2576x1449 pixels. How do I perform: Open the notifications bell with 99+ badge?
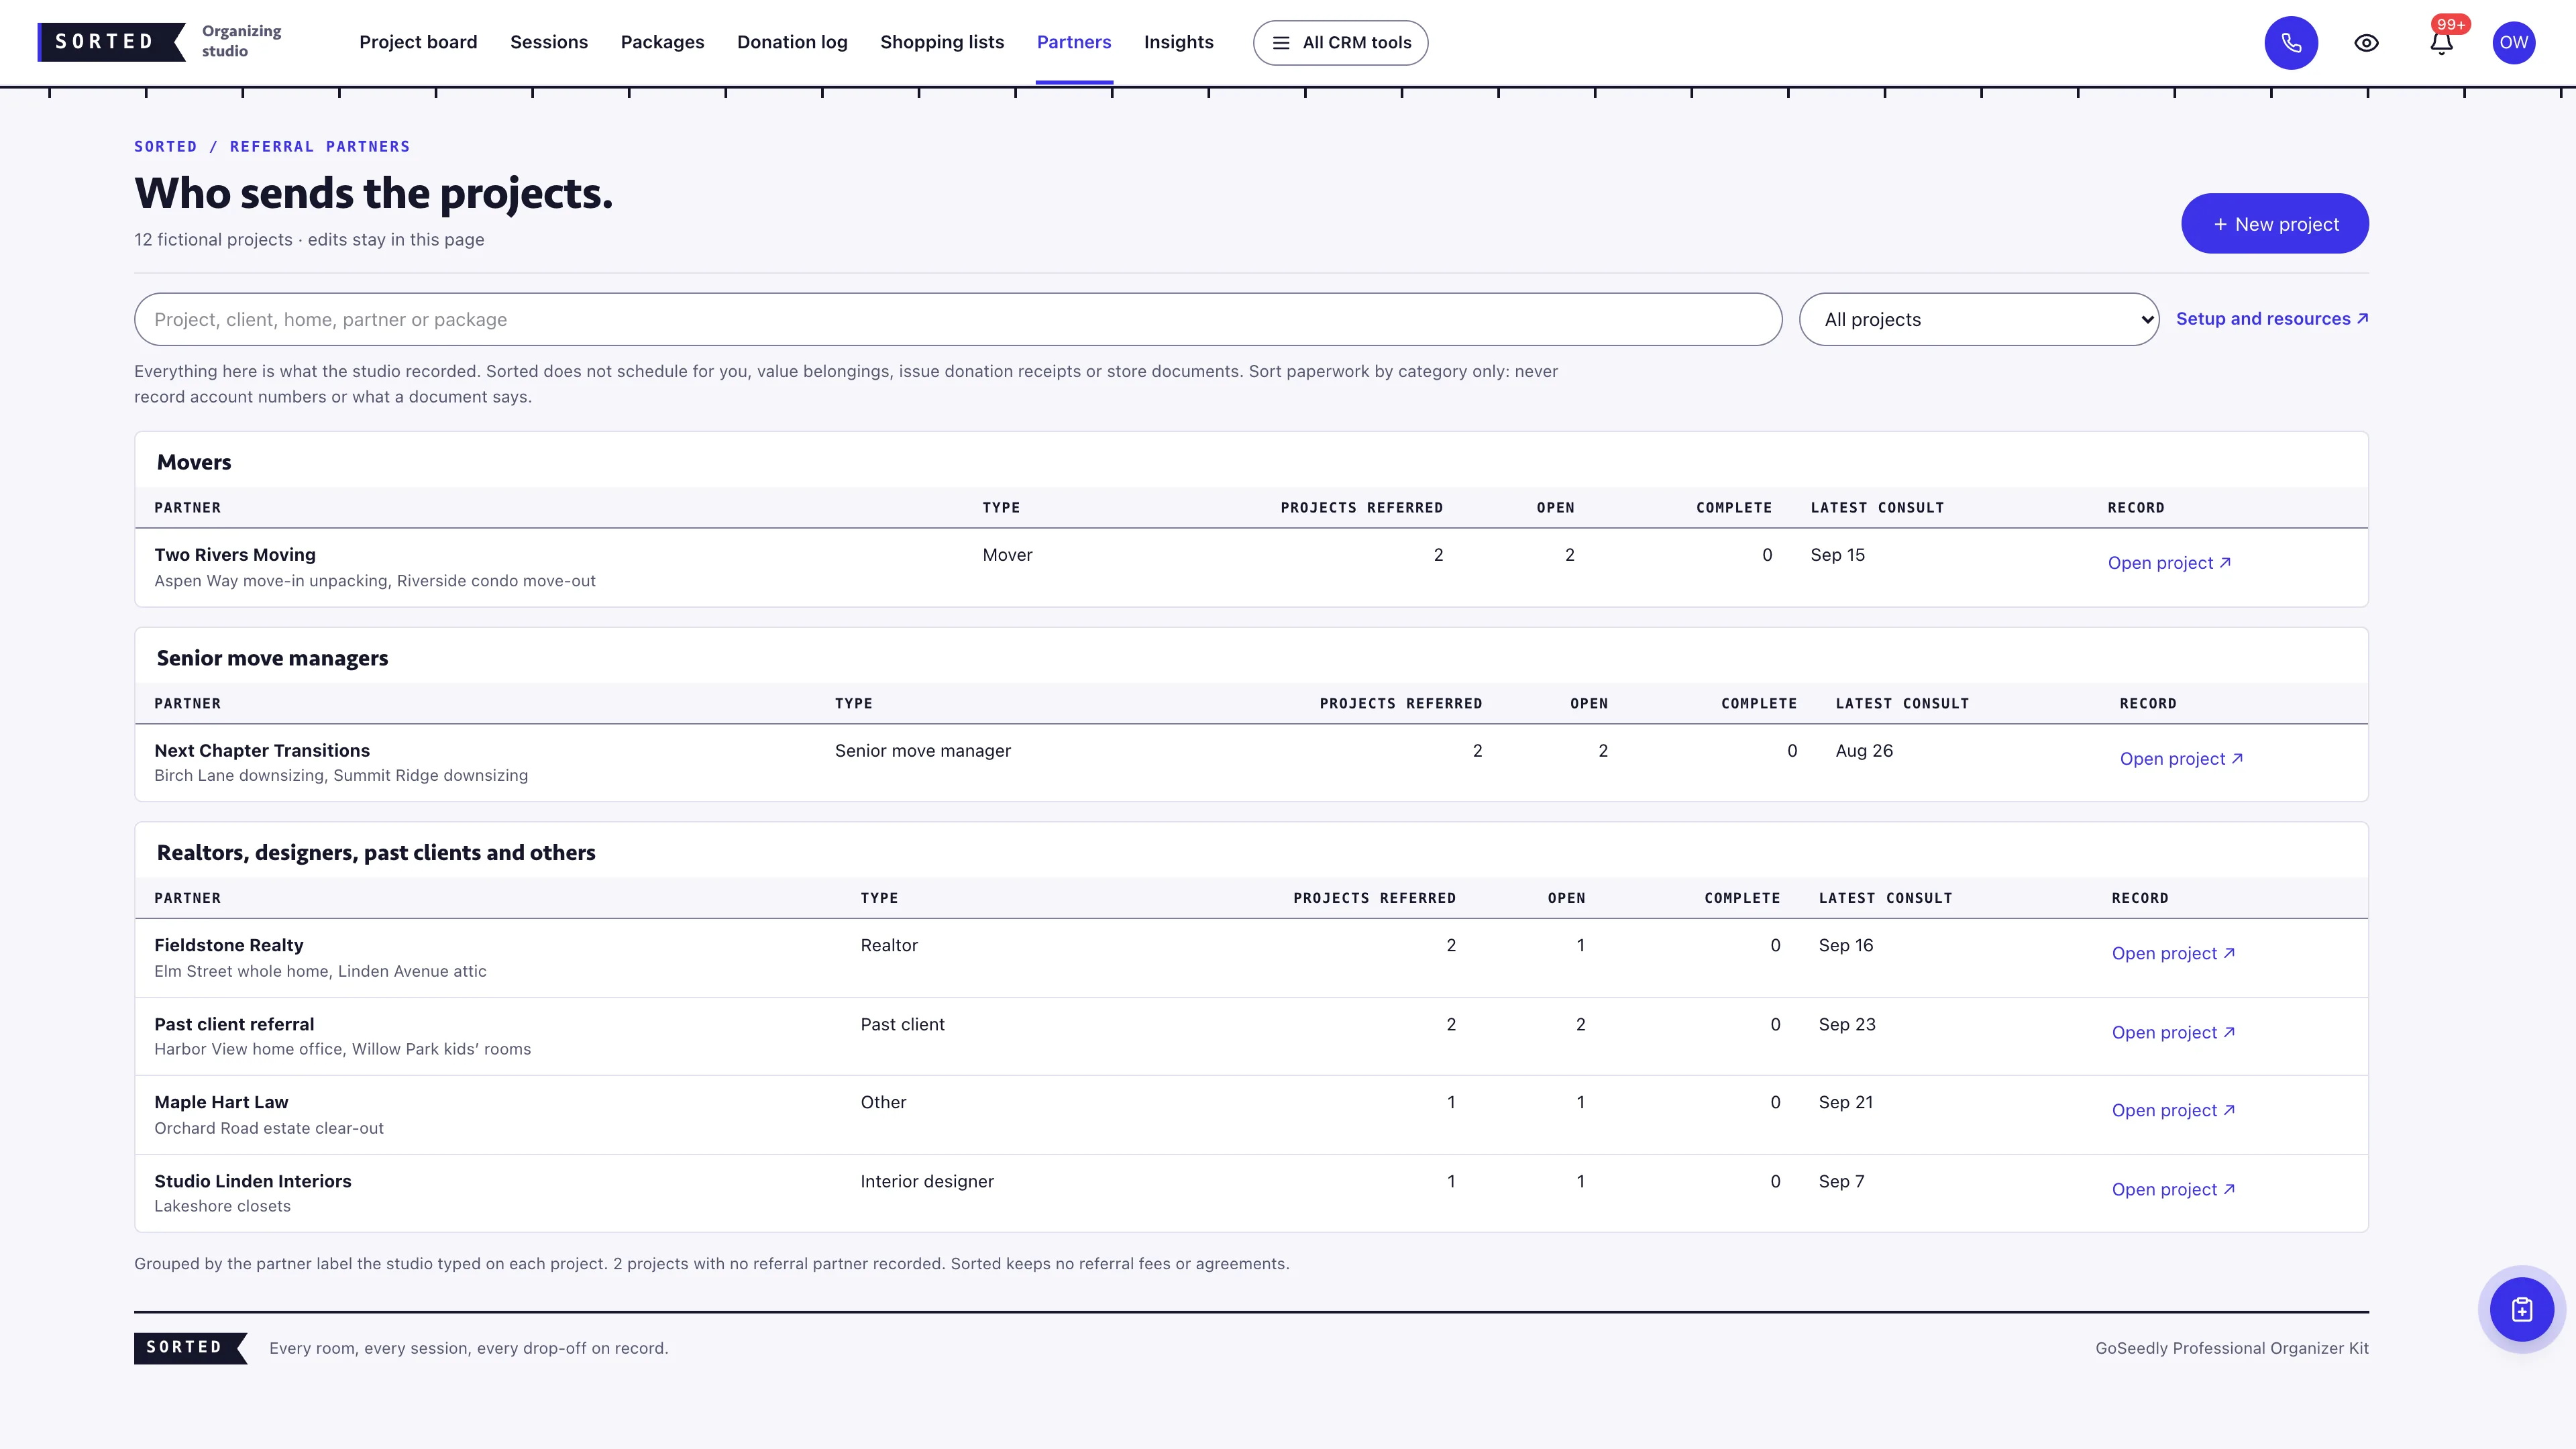click(2441, 43)
